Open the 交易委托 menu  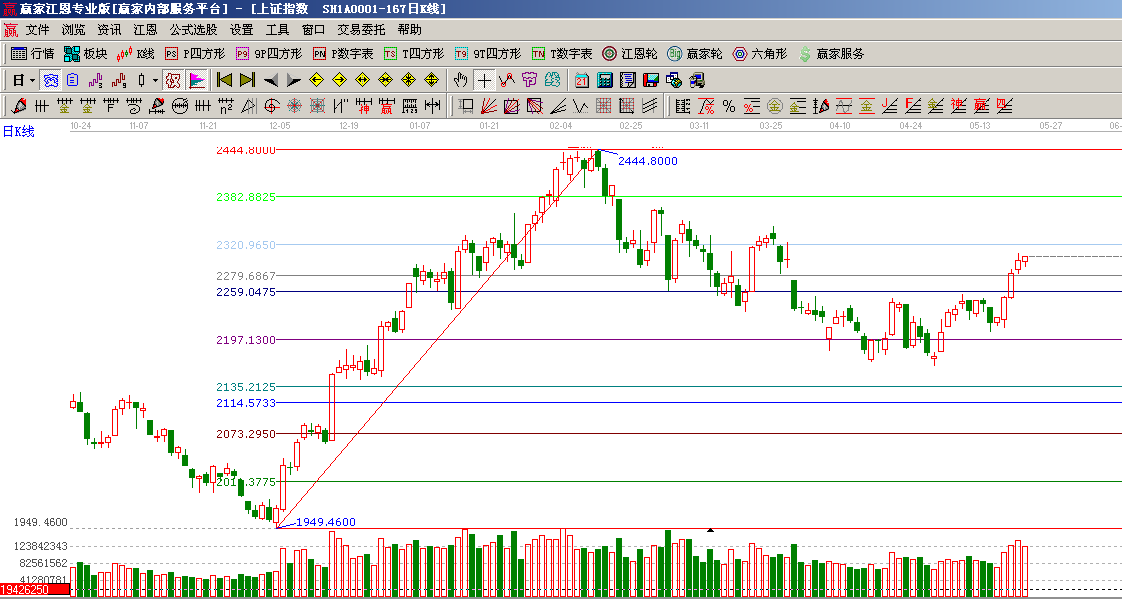(361, 30)
